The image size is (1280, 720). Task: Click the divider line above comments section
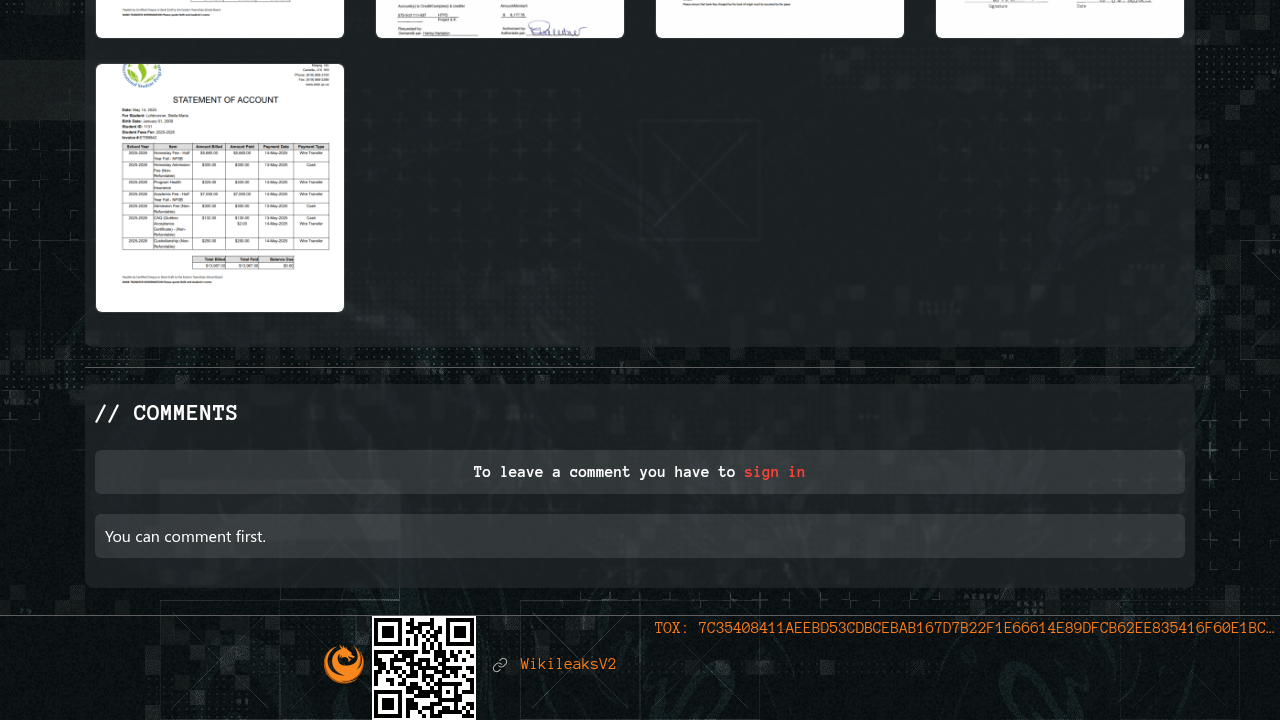[x=640, y=367]
